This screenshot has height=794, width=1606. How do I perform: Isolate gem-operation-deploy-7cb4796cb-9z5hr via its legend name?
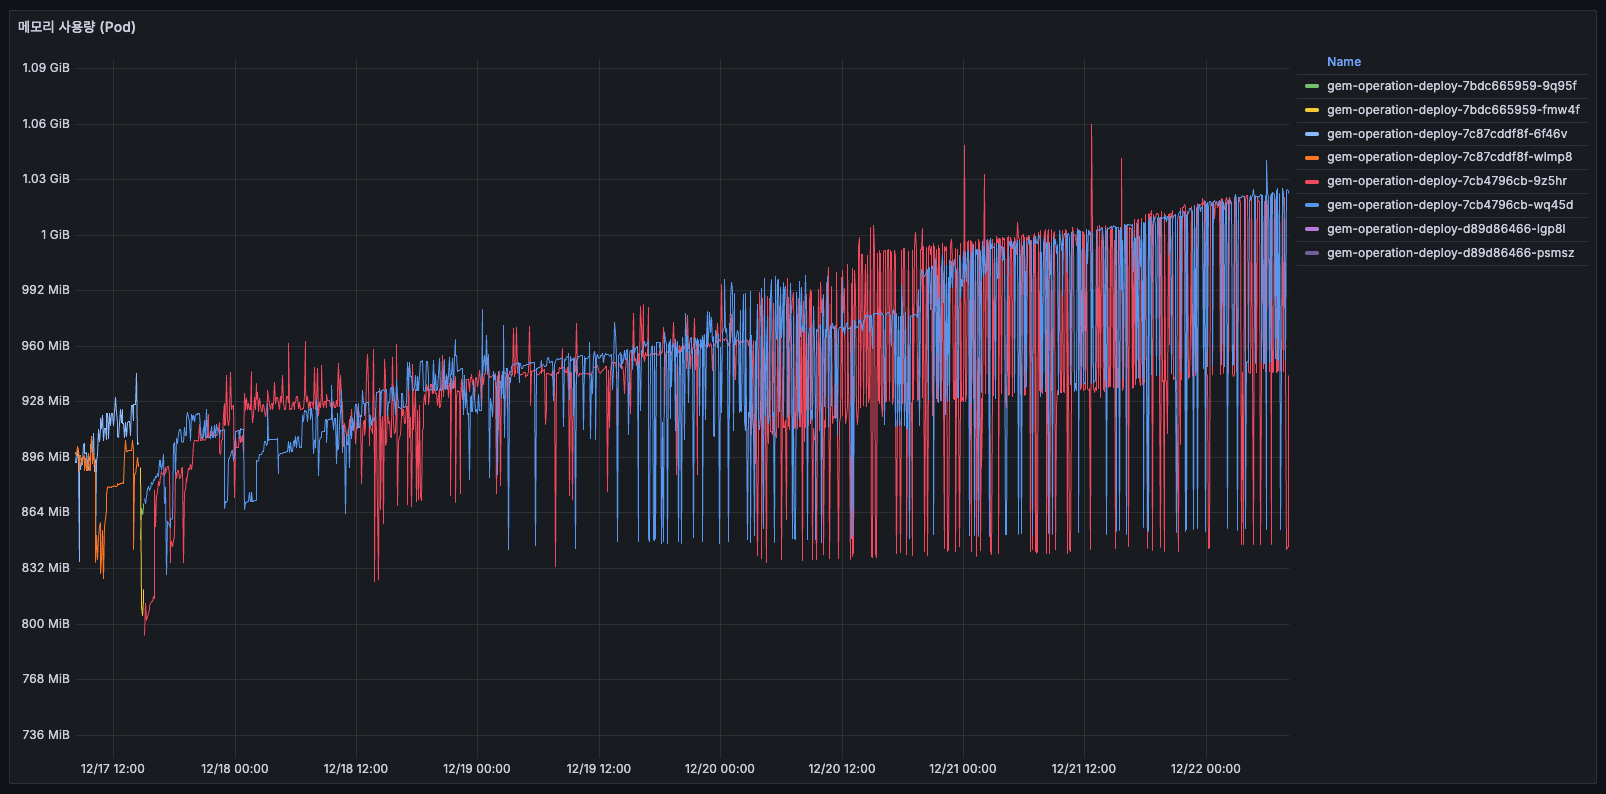pyautogui.click(x=1446, y=181)
